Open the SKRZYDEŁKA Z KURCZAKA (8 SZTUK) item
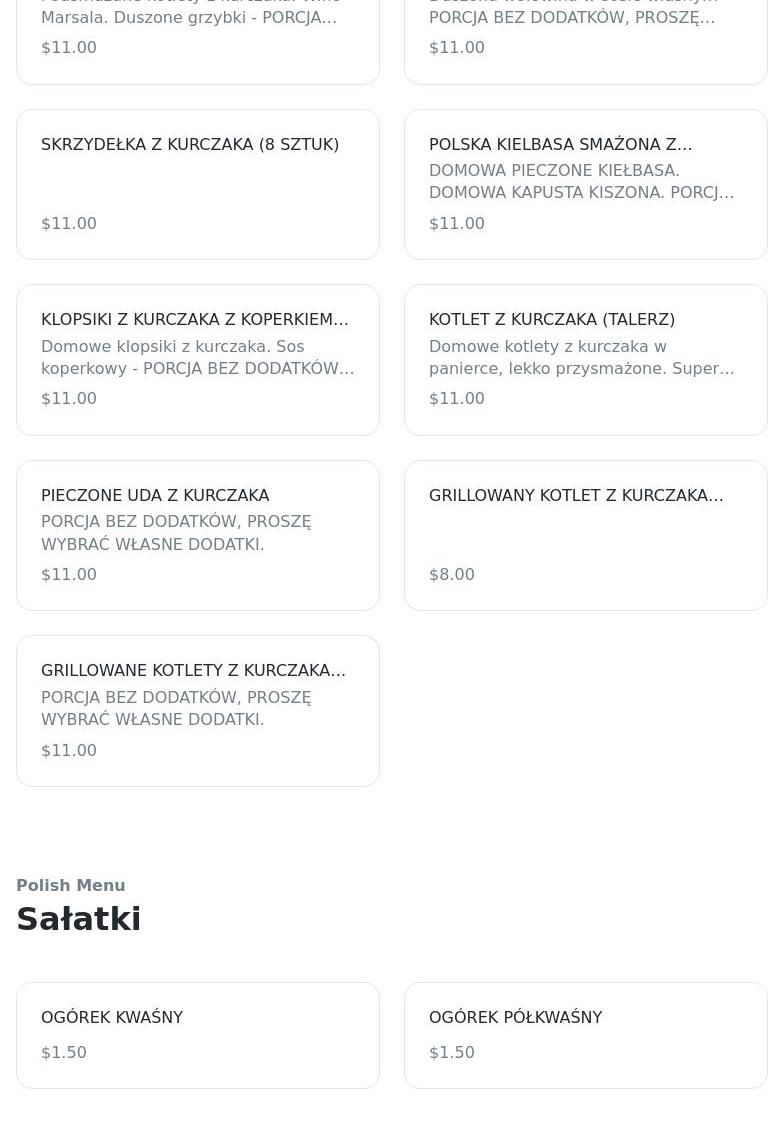This screenshot has width=784, height=1137. [x=190, y=145]
